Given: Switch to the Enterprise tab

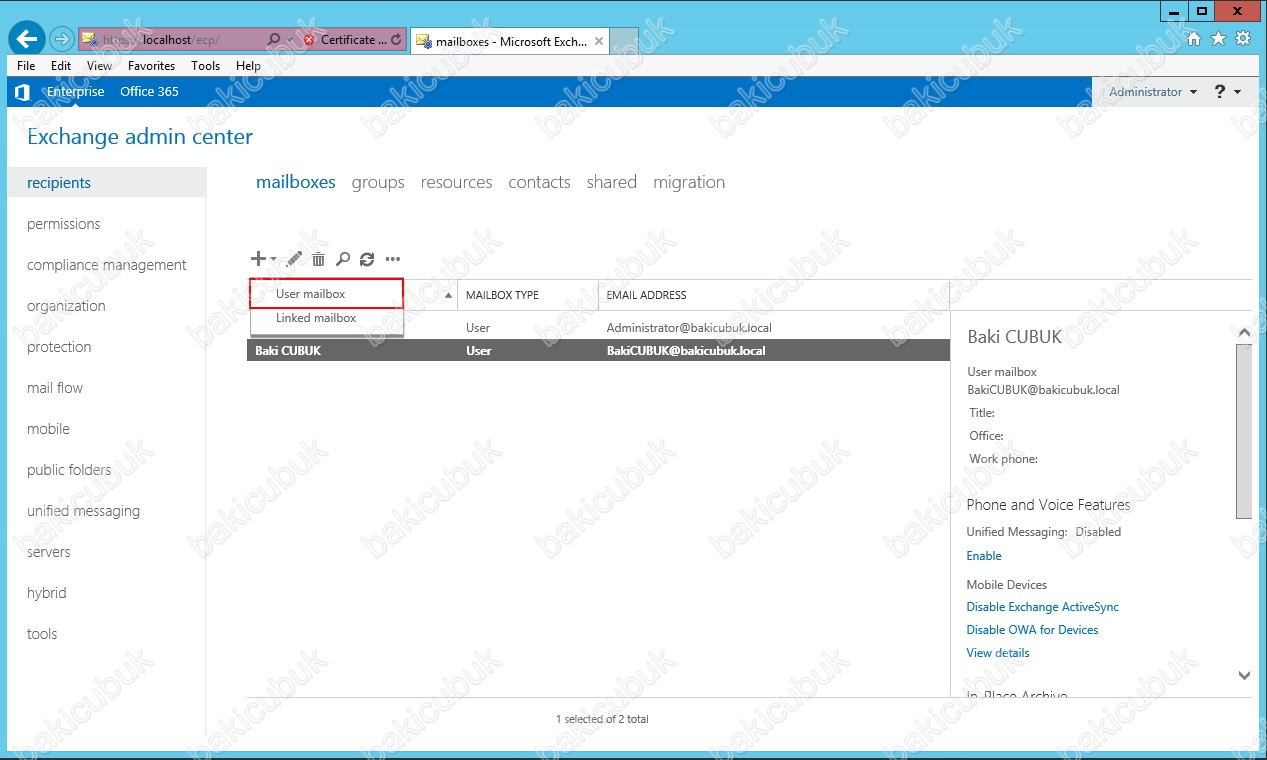Looking at the screenshot, I should click(75, 92).
